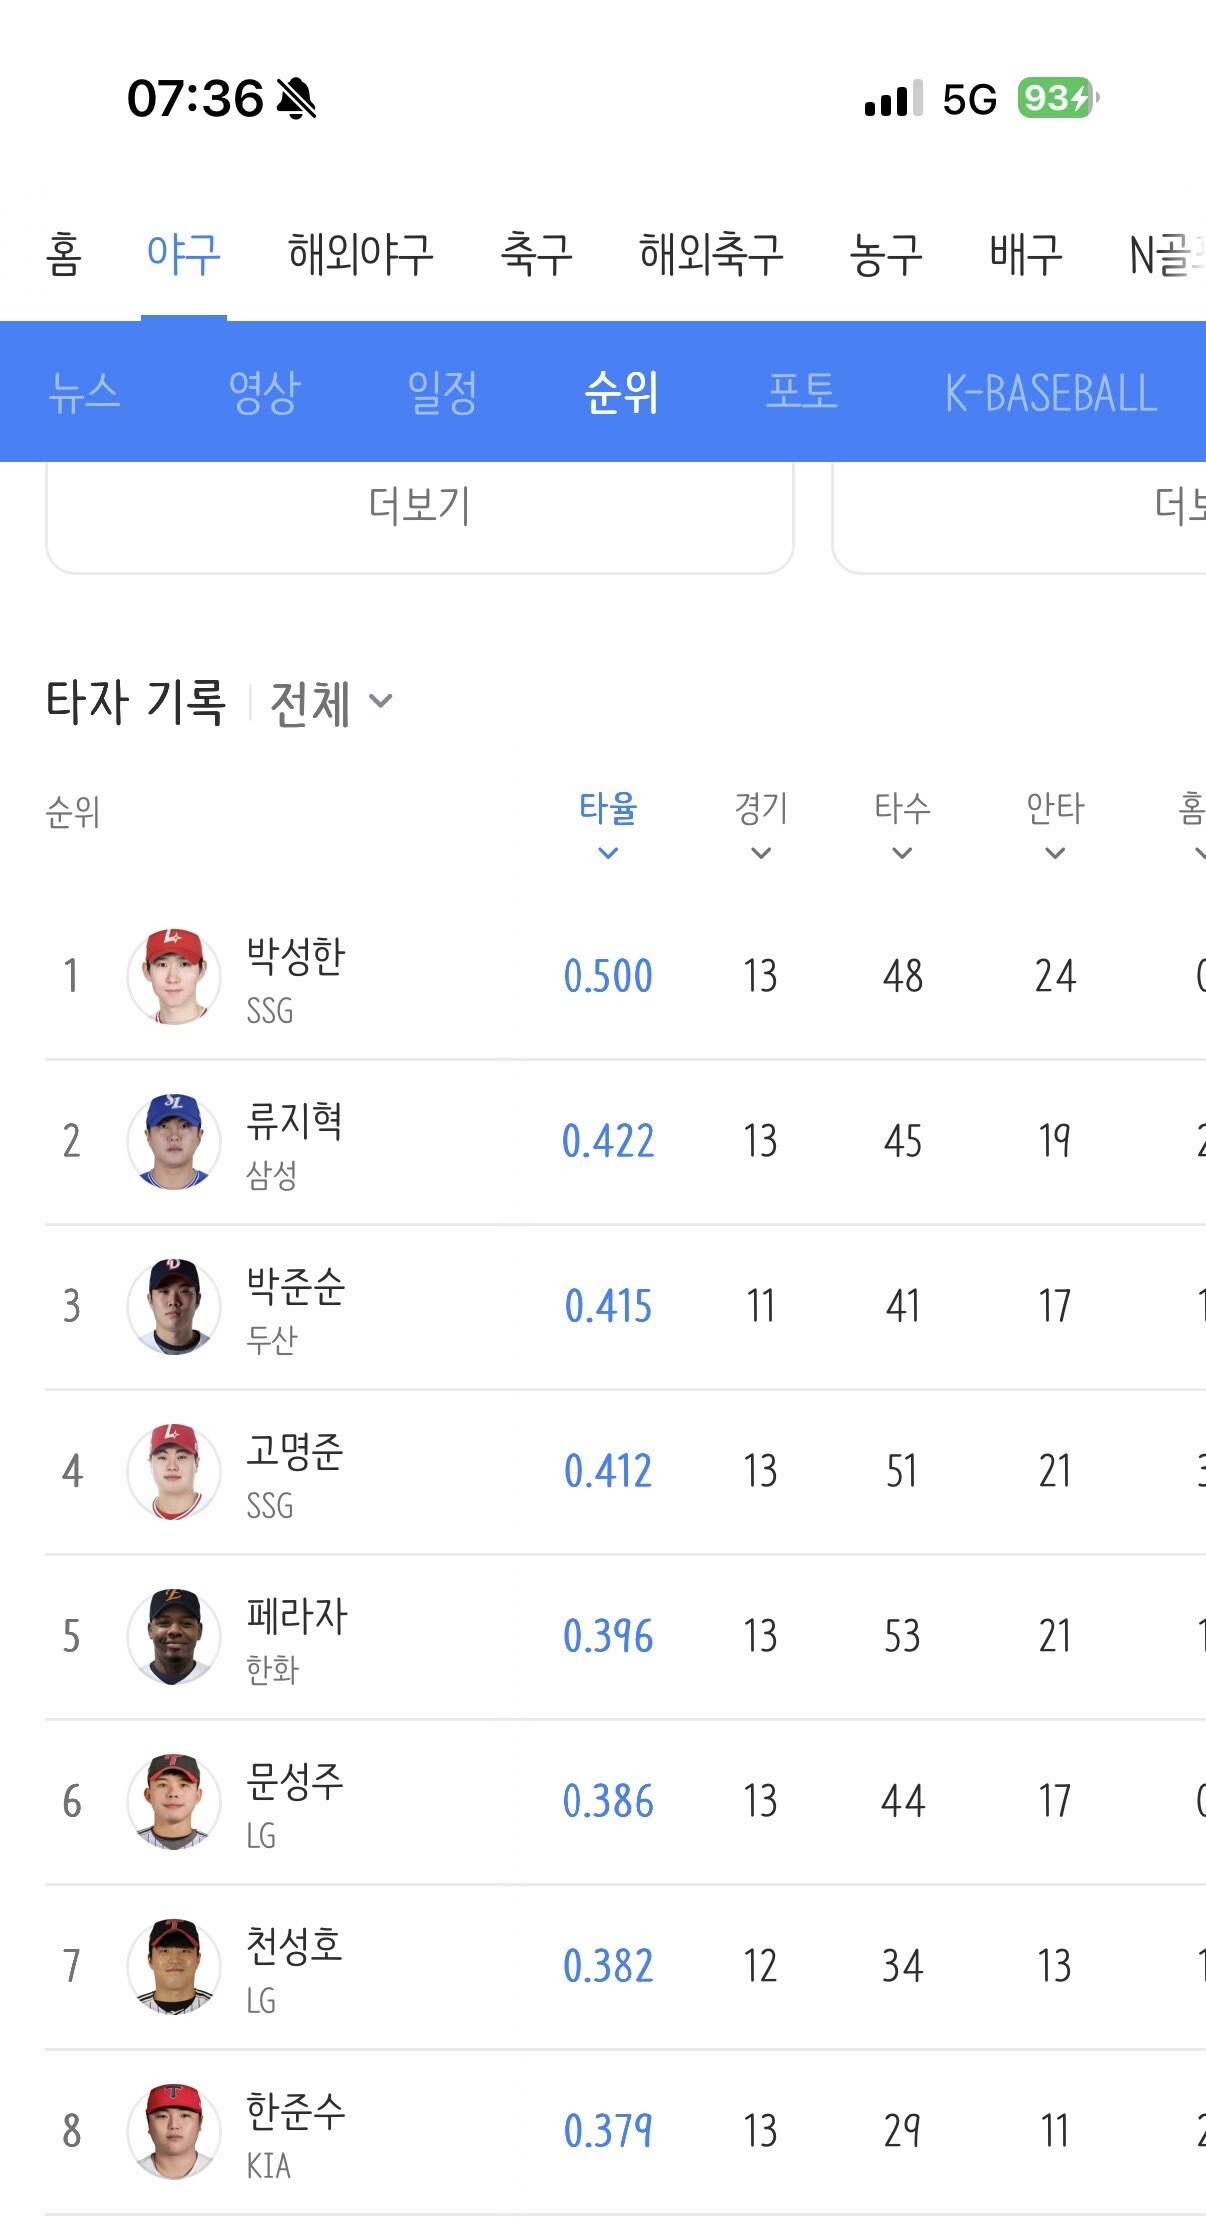Sort by 타율 column arrow
Image resolution: width=1206 pixels, height=2233 pixels.
click(x=608, y=853)
